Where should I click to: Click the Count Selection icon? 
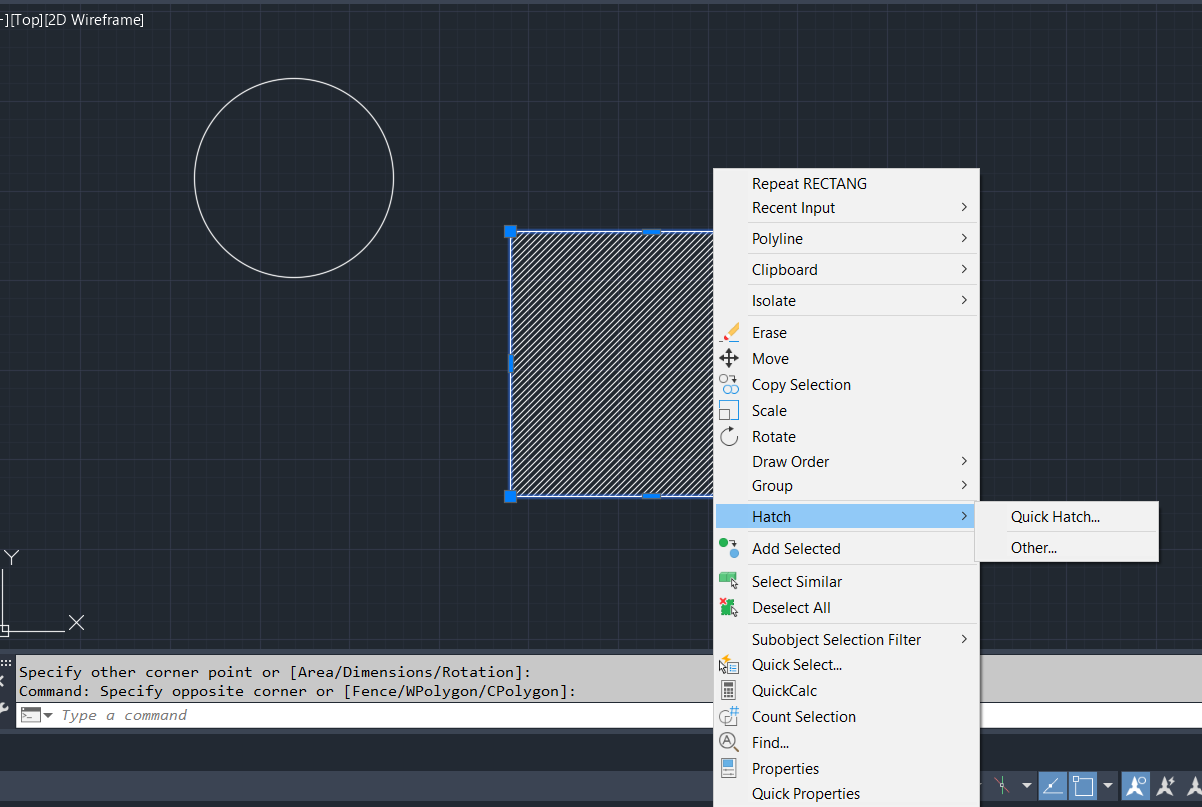click(x=729, y=716)
